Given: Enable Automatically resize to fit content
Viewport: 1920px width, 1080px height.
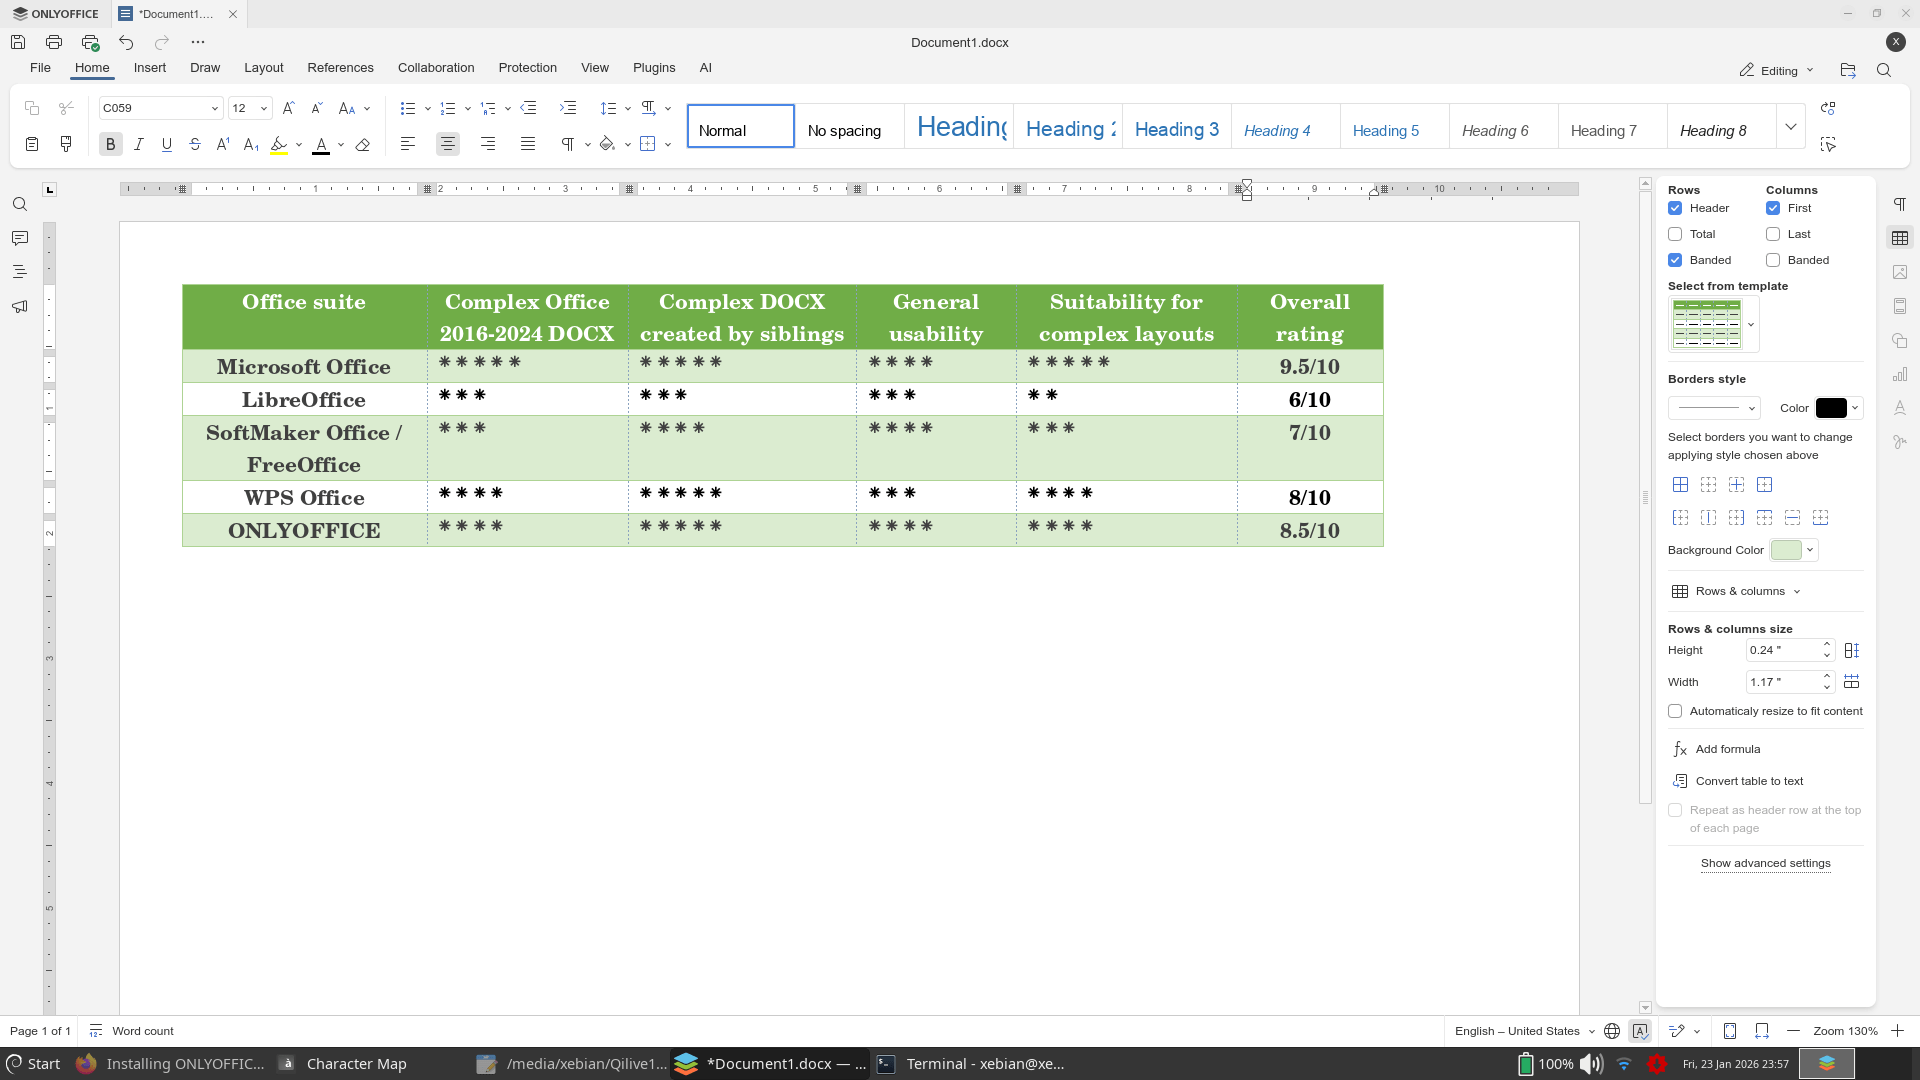Looking at the screenshot, I should pyautogui.click(x=1675, y=711).
